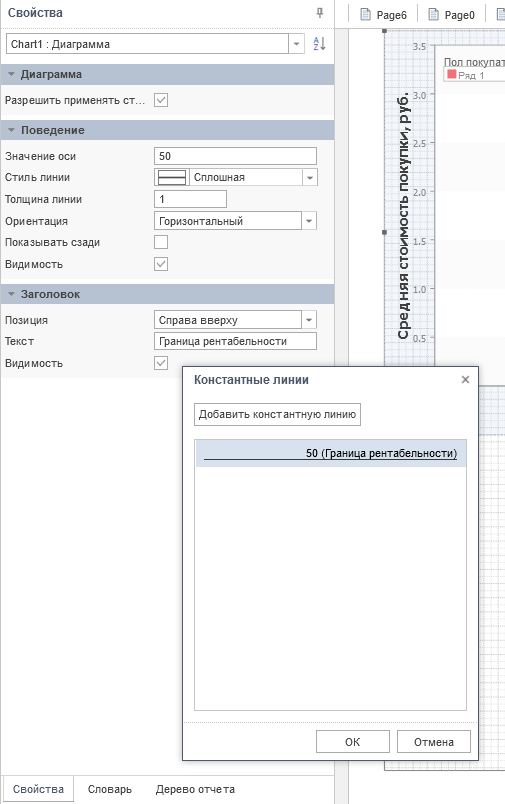
Task: Expand the Позиция dropdown list
Action: pyautogui.click(x=309, y=320)
